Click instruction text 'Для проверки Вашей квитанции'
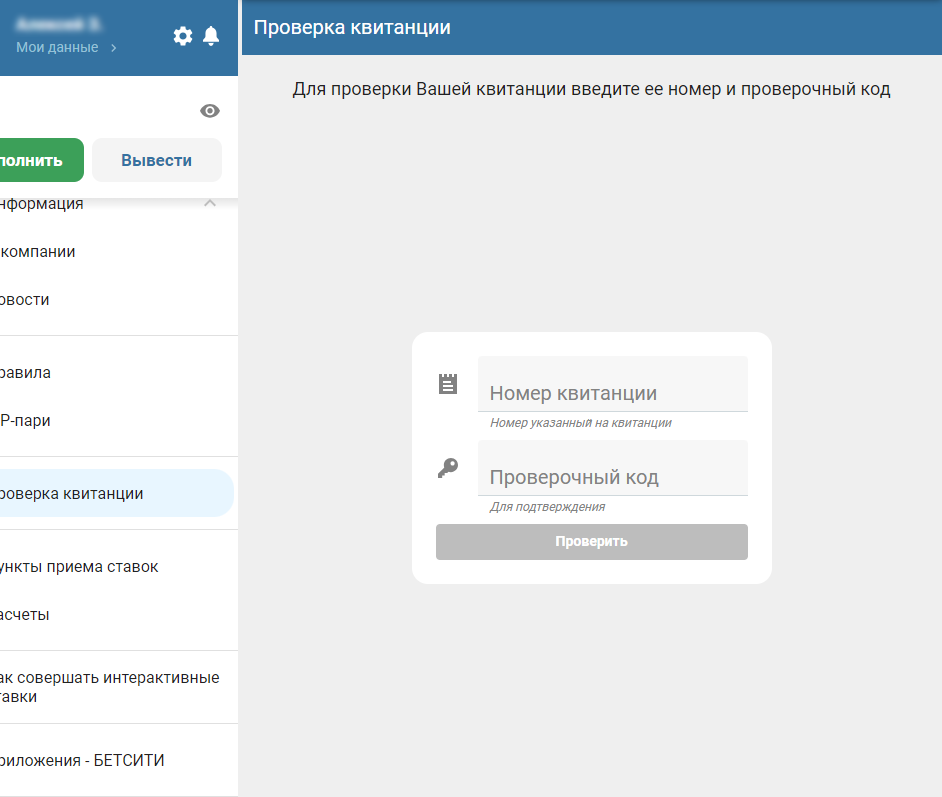The image size is (942, 797). 429,89
